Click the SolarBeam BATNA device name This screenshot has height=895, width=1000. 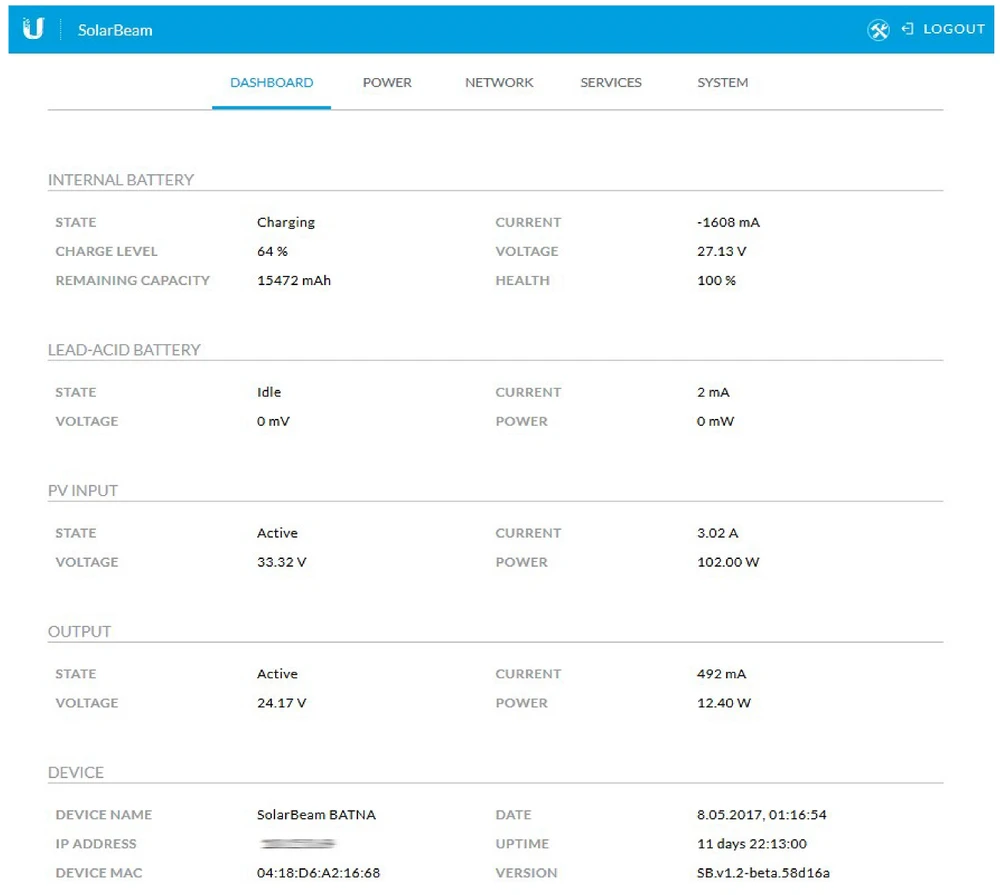click(x=316, y=815)
